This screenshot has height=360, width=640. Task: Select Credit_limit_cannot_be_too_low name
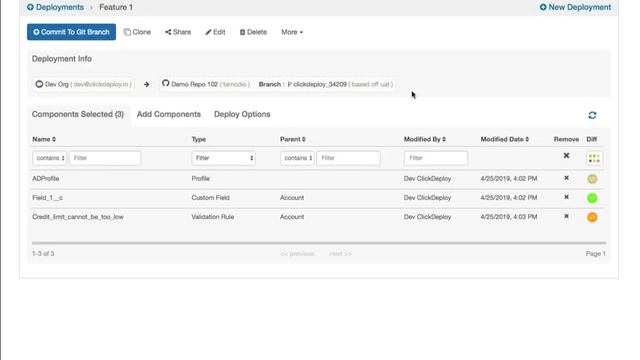pos(78,217)
